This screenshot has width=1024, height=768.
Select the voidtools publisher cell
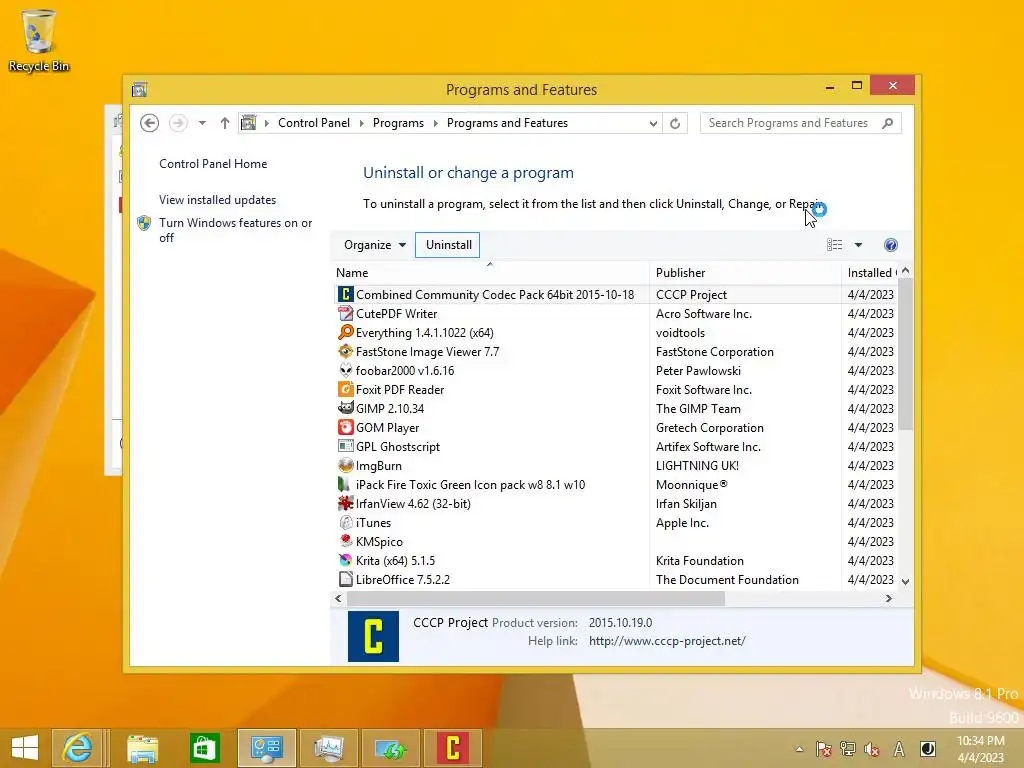point(680,332)
